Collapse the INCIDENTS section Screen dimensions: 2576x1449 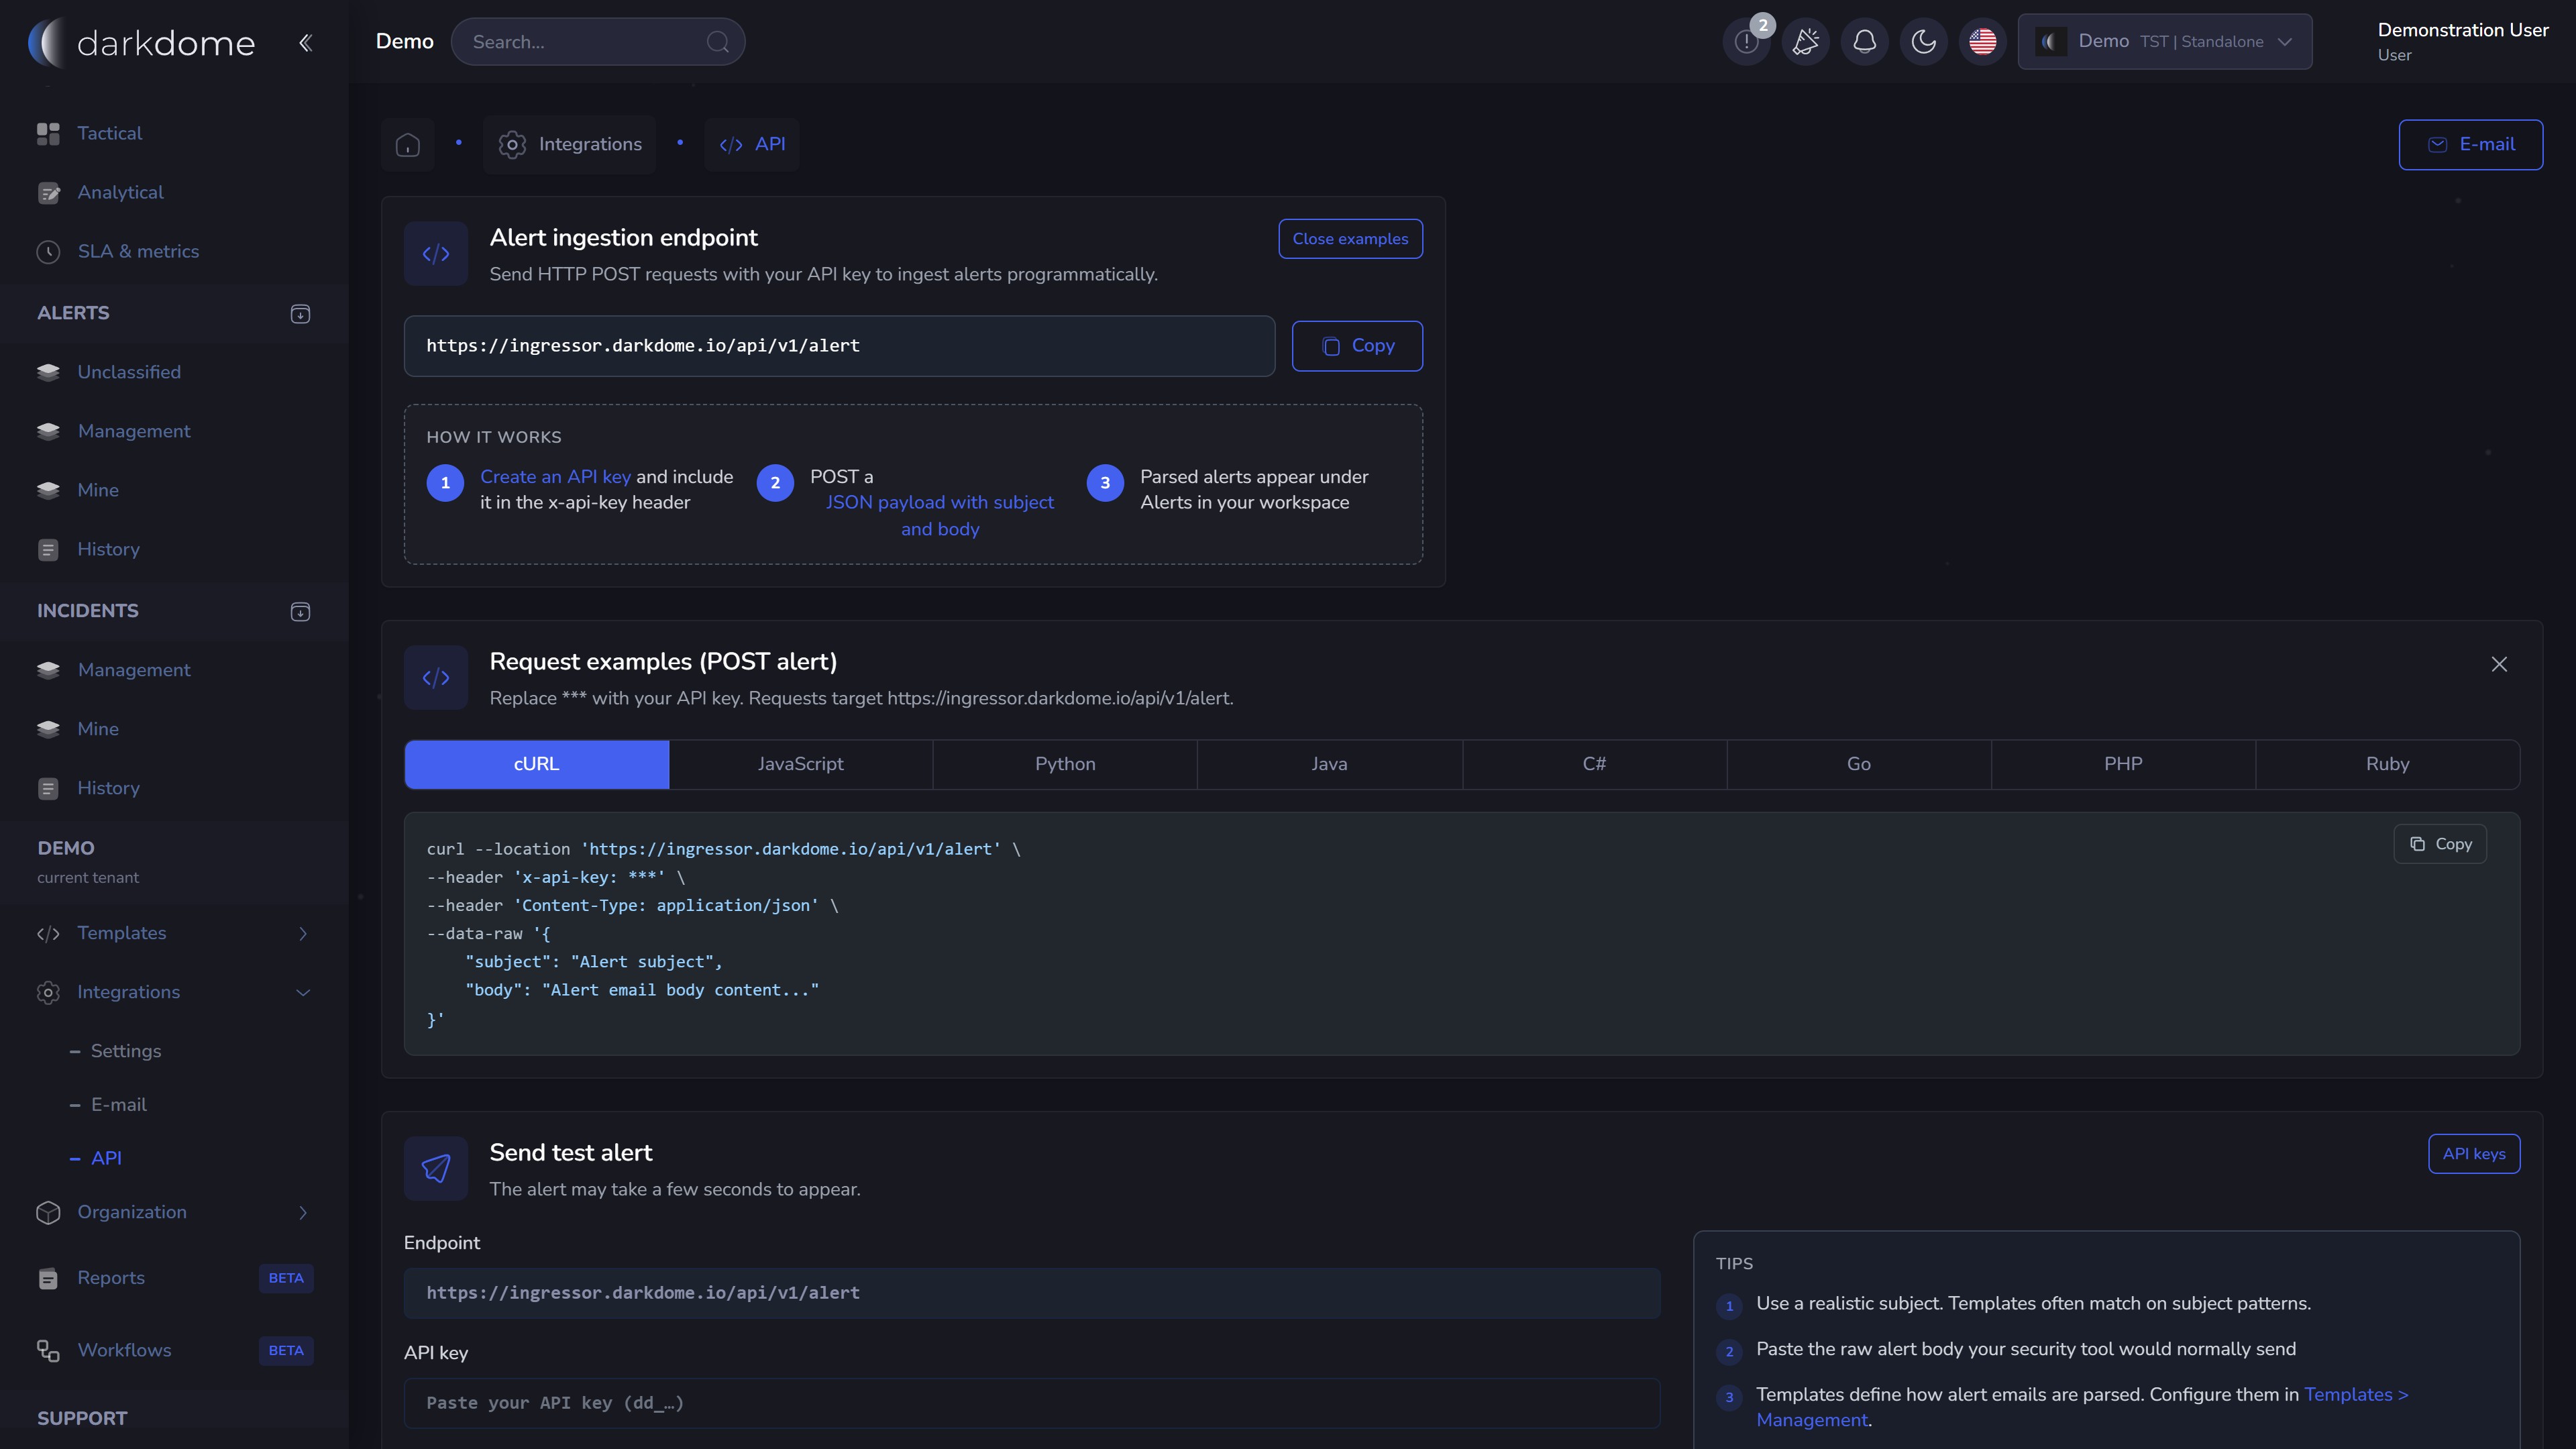pos(300,612)
